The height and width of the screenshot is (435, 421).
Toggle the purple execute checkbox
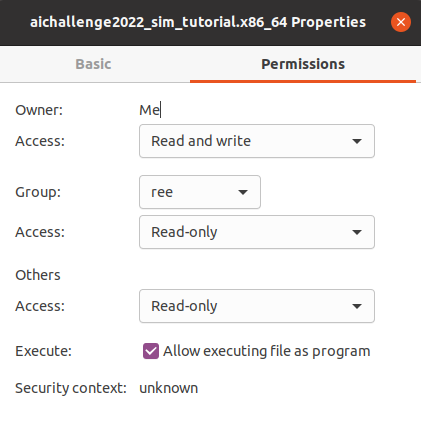(151, 351)
